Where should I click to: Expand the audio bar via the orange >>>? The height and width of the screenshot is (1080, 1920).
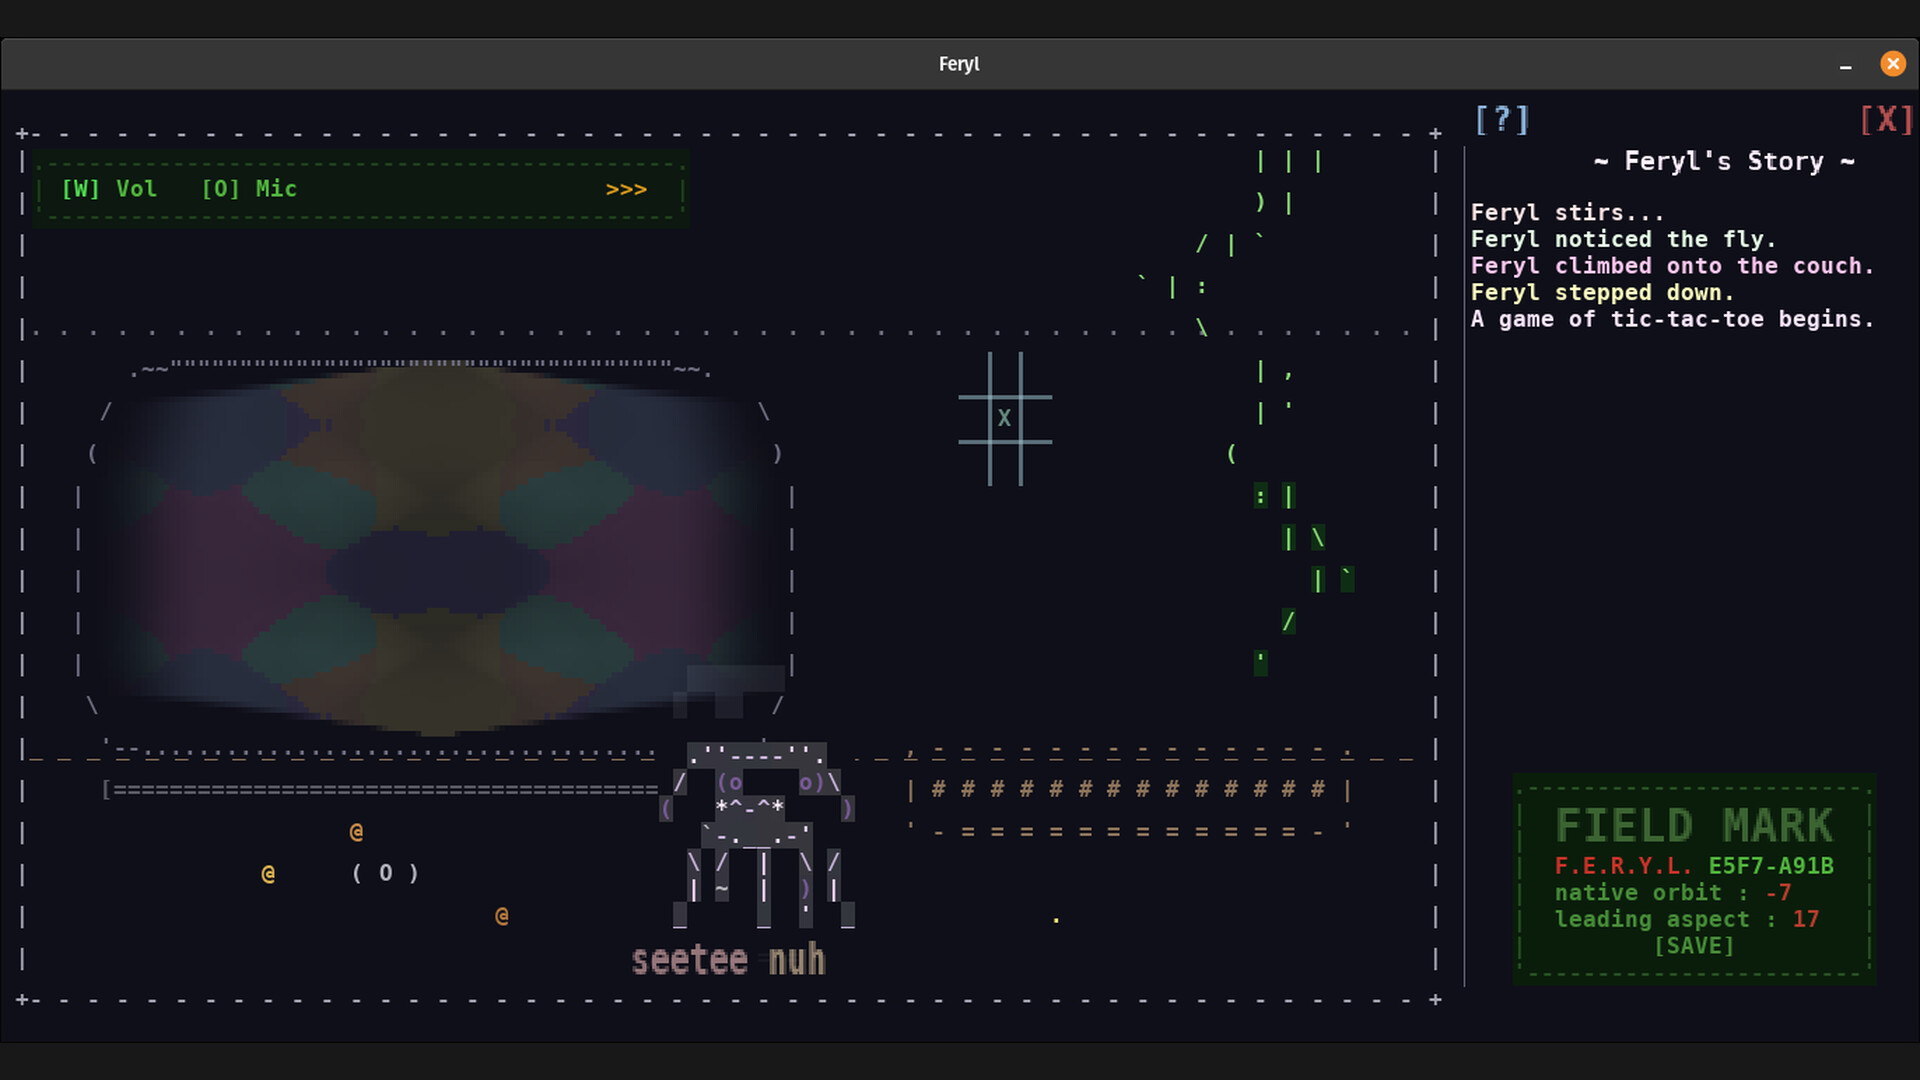point(626,188)
